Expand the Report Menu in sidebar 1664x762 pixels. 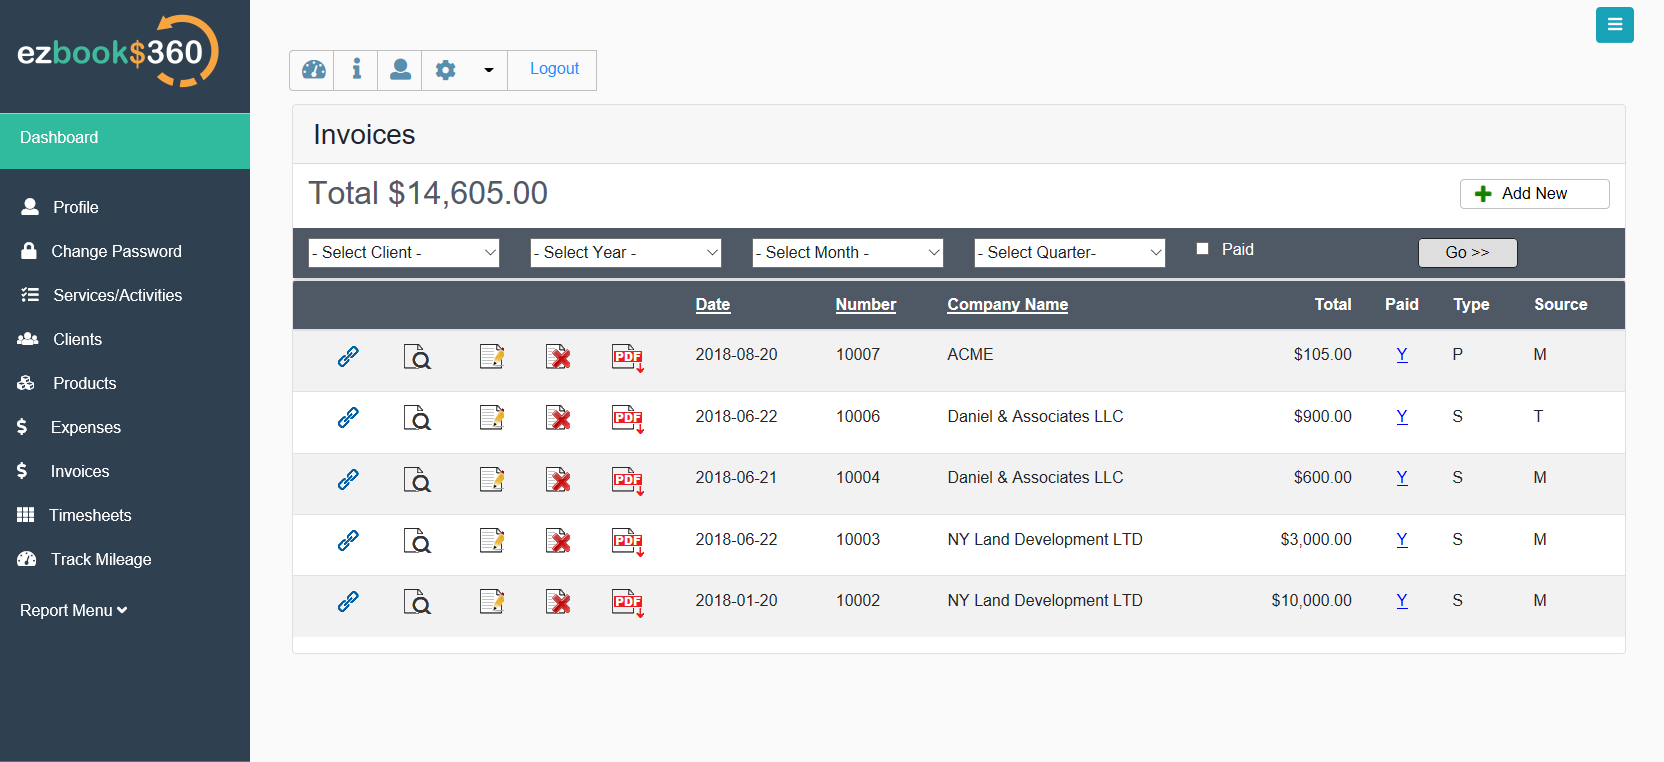[x=74, y=610]
